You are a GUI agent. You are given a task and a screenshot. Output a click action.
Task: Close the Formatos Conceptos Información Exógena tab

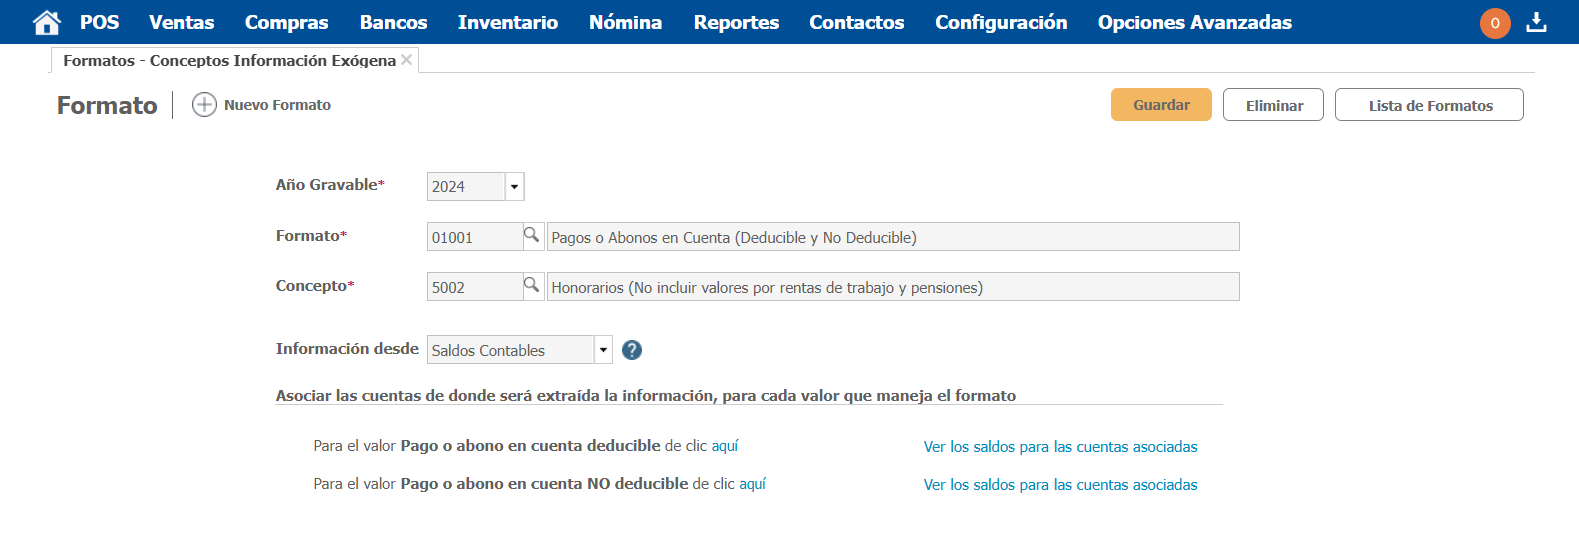click(407, 60)
